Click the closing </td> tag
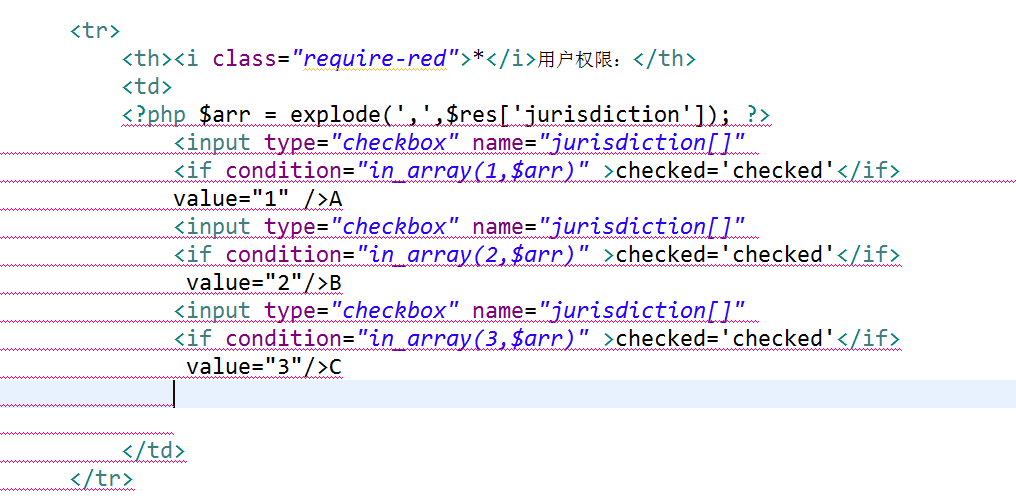The height and width of the screenshot is (499, 1016). [153, 451]
